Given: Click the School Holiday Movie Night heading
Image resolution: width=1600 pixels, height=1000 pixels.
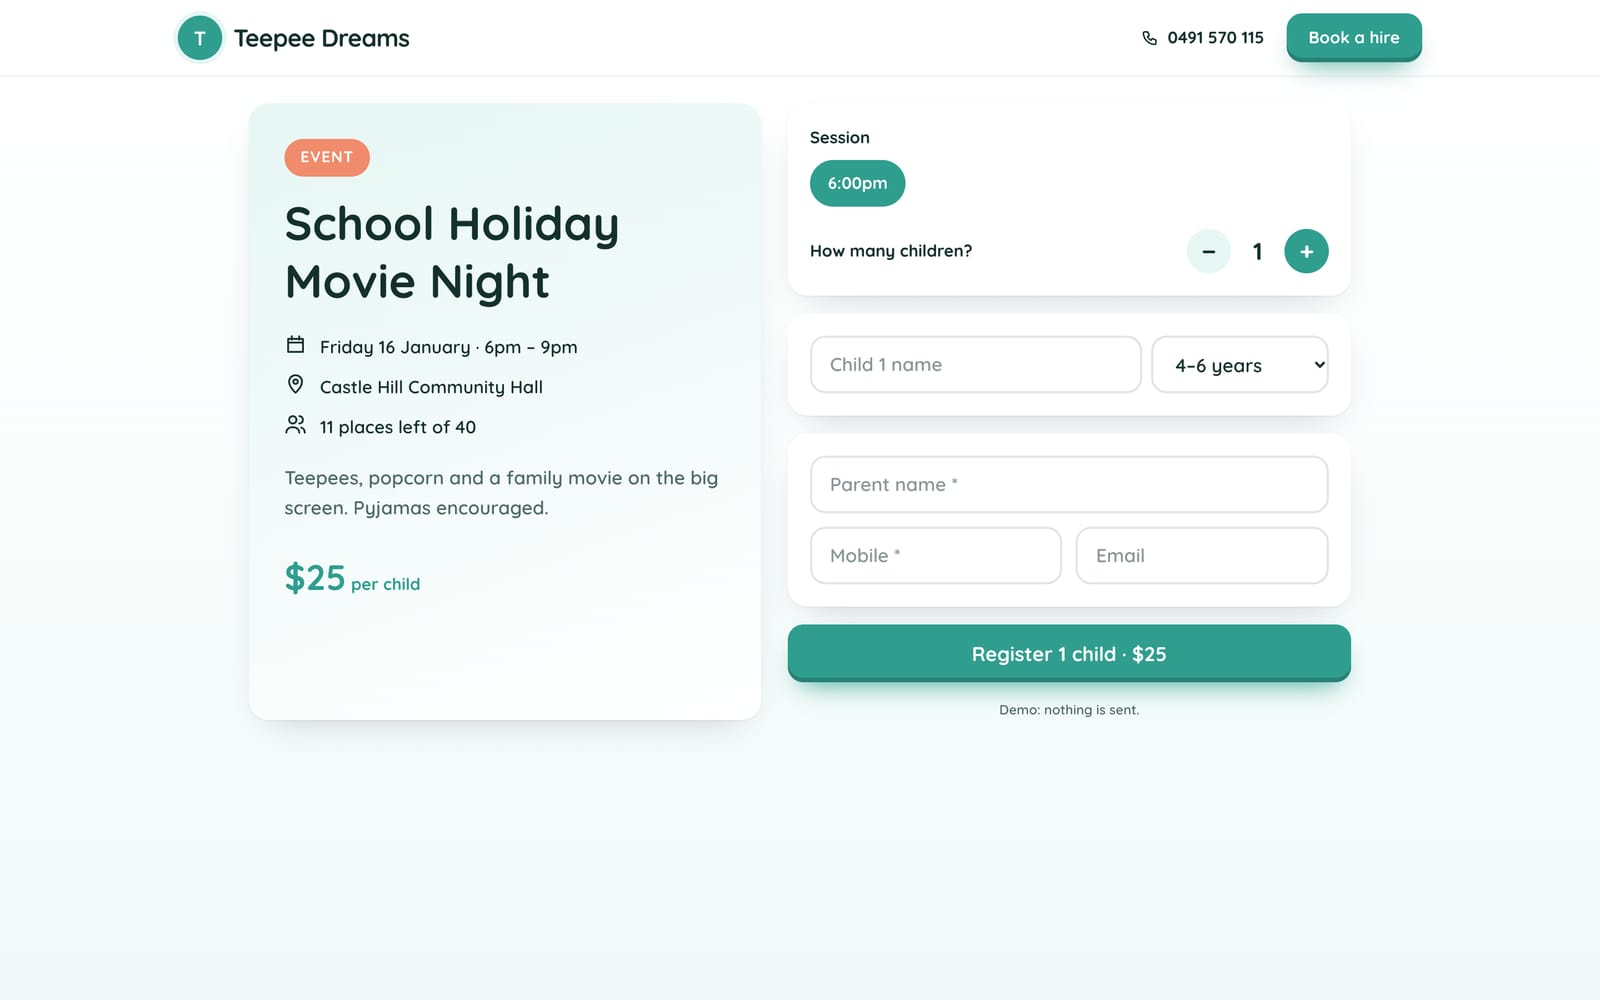Looking at the screenshot, I should point(452,252).
